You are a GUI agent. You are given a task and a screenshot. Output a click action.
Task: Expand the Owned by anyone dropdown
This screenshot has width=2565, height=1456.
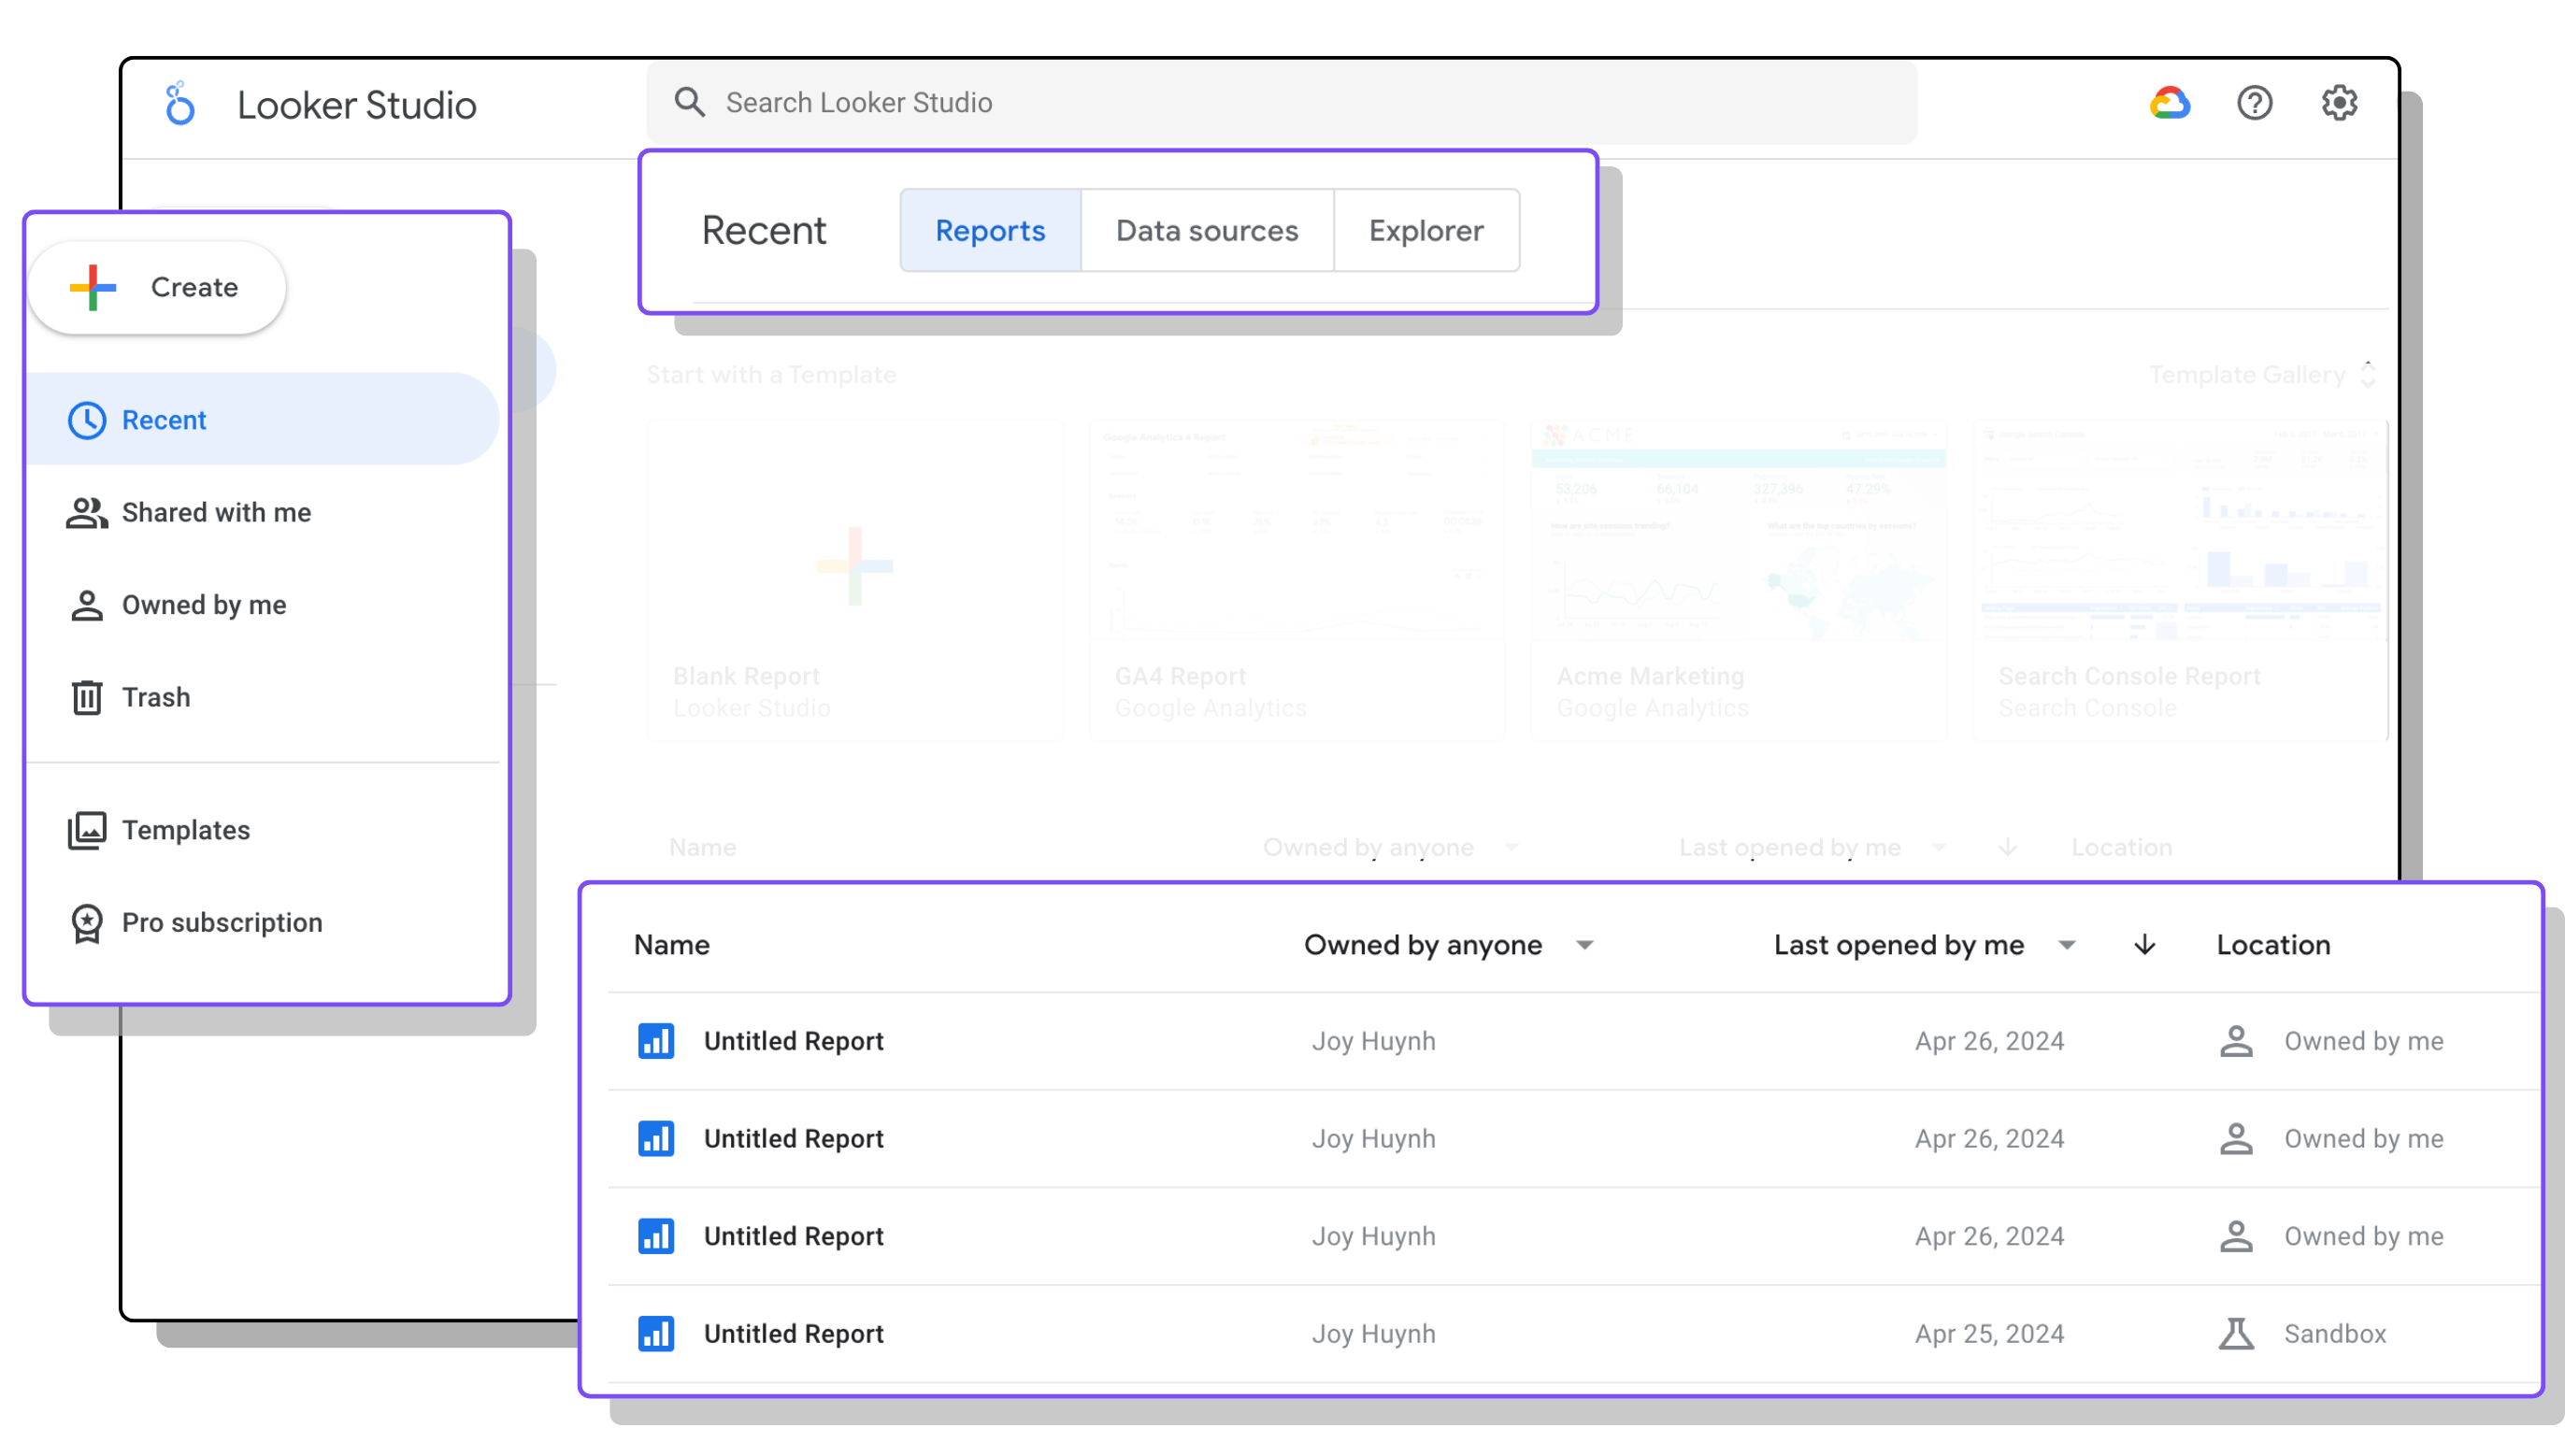pyautogui.click(x=1584, y=945)
